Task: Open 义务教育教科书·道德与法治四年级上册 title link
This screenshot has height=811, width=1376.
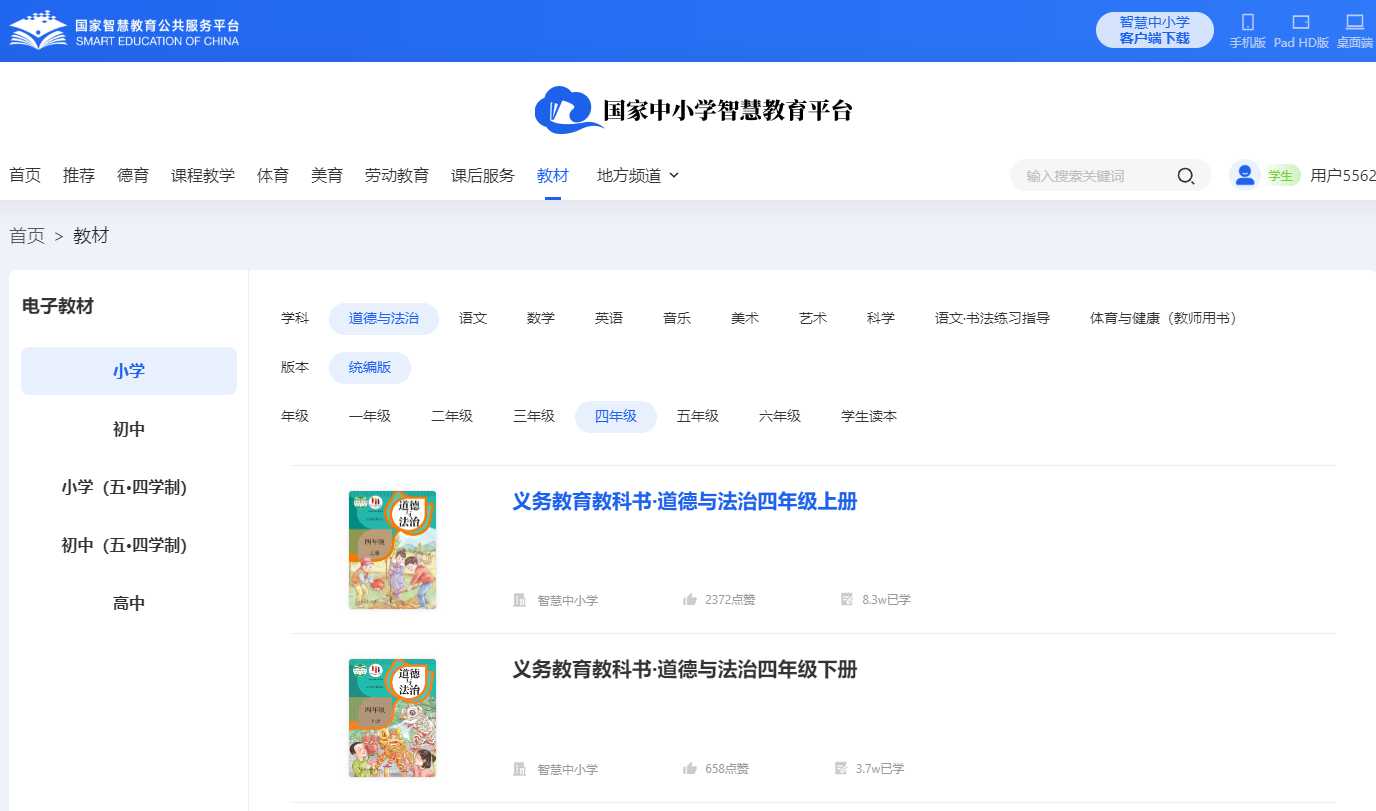Action: coord(684,502)
